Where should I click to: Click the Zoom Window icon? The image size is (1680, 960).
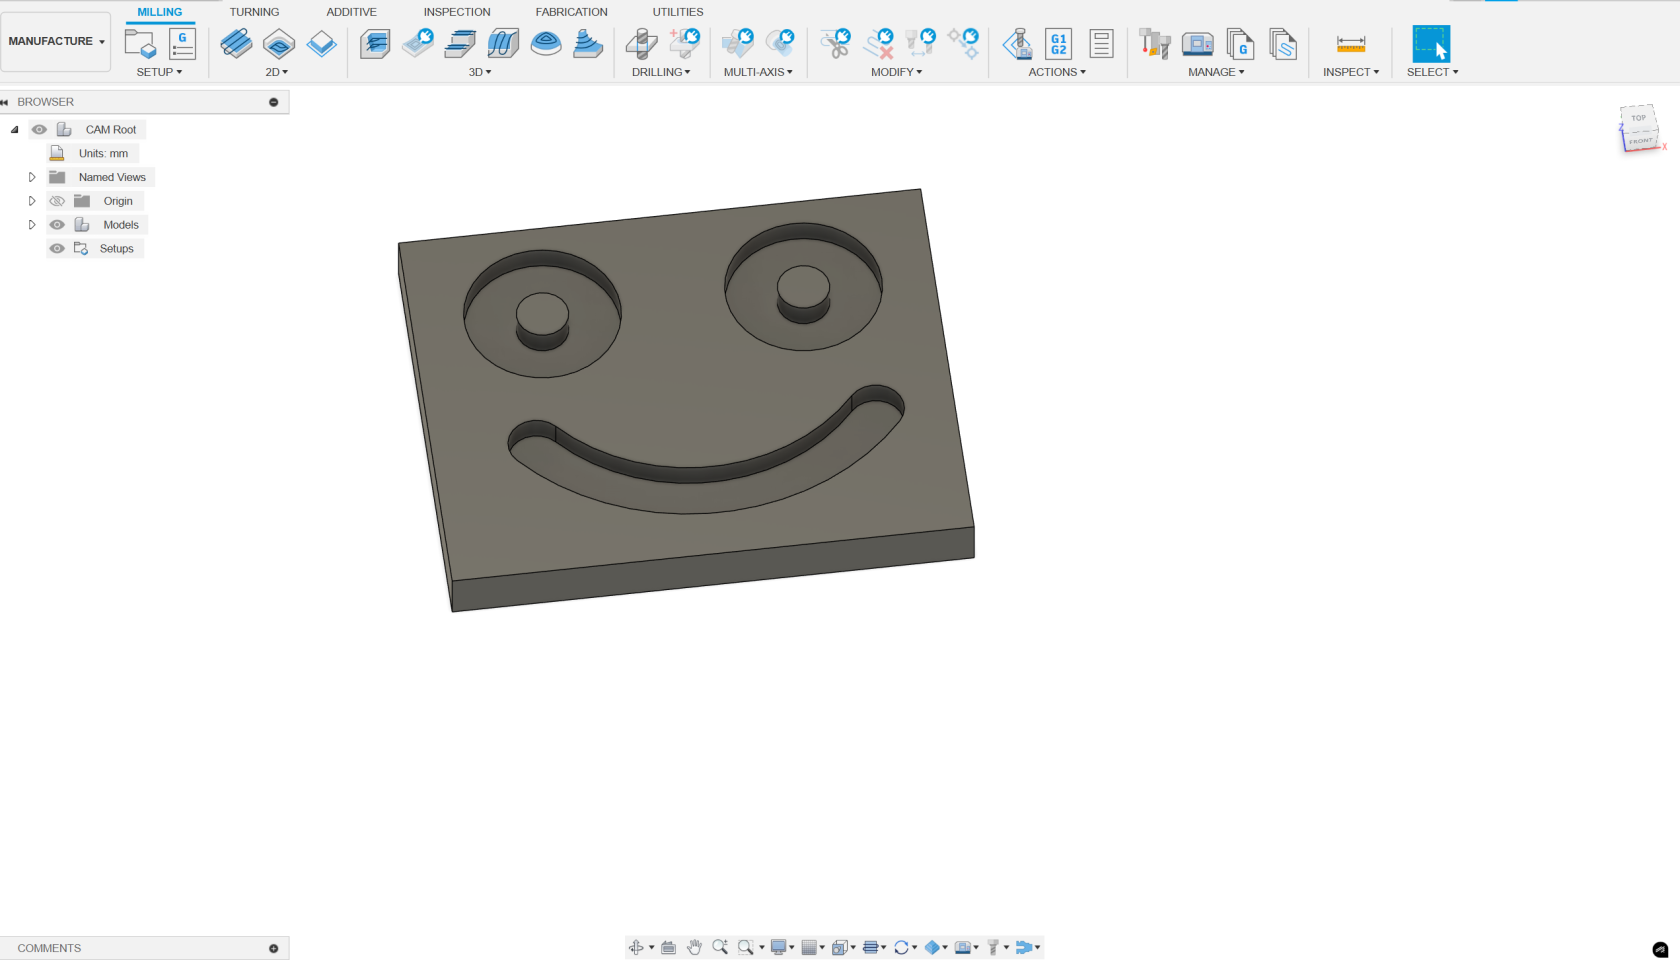point(746,947)
